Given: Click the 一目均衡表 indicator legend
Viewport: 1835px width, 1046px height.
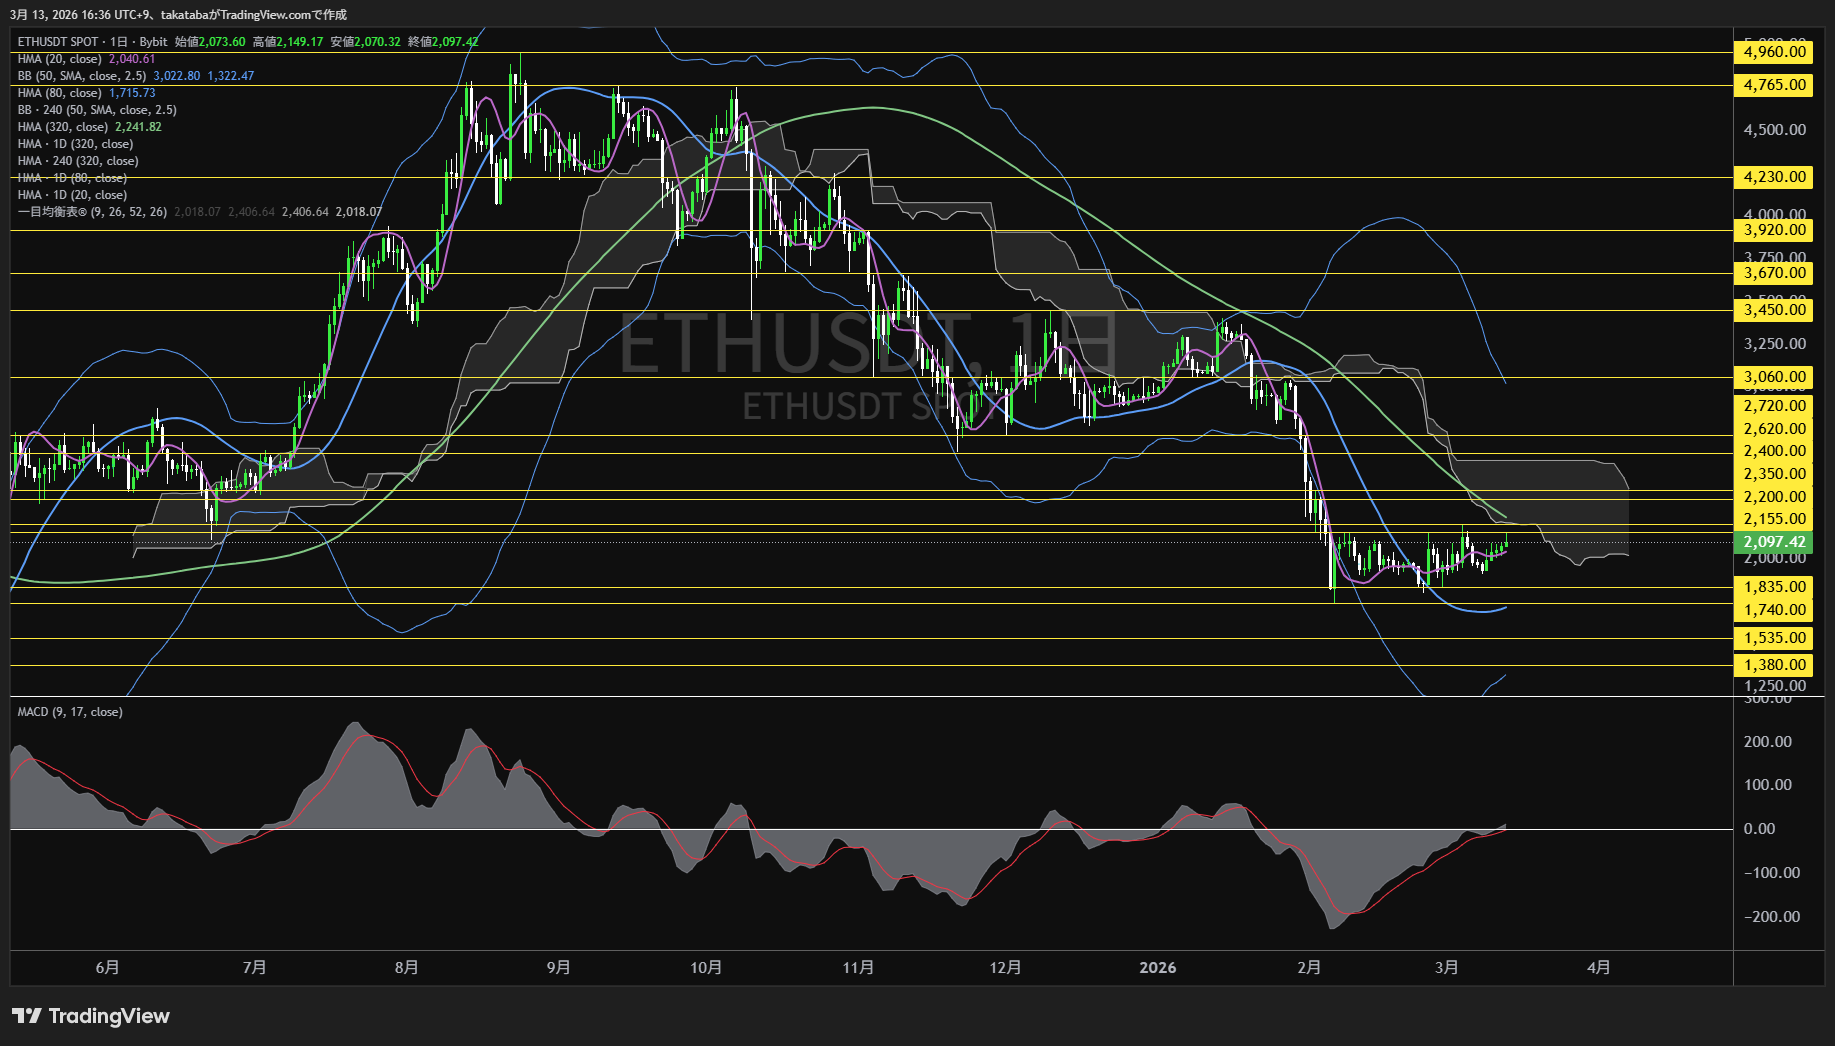Looking at the screenshot, I should [x=92, y=212].
